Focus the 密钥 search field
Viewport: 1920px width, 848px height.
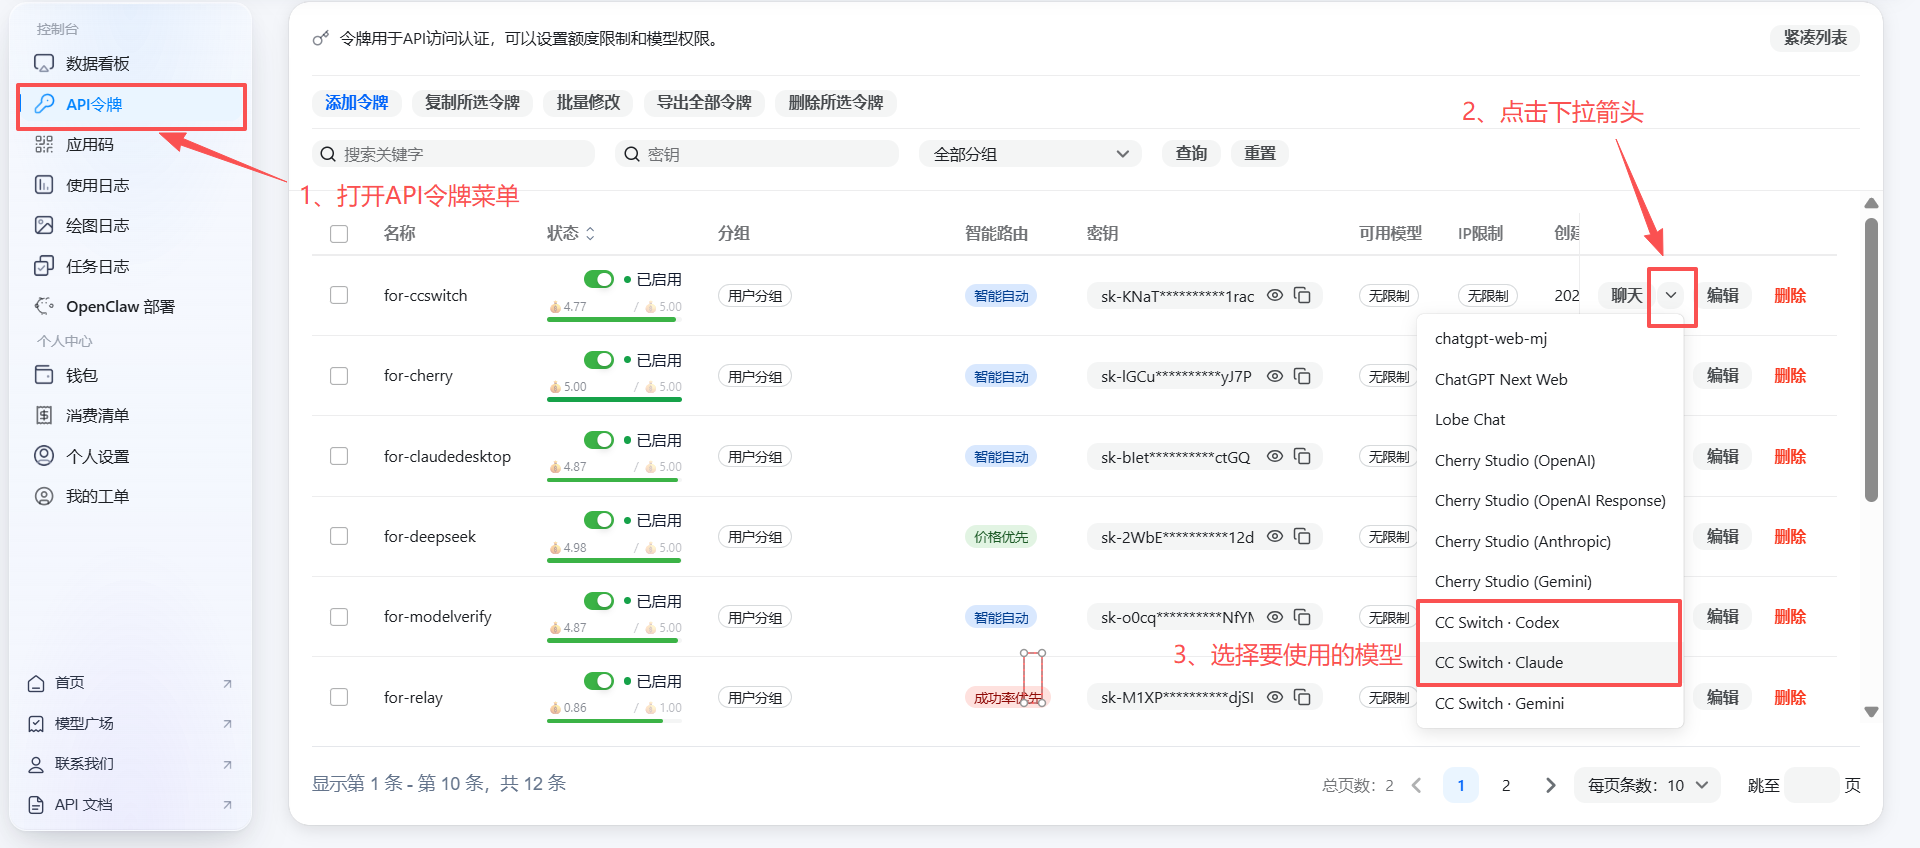coord(757,154)
